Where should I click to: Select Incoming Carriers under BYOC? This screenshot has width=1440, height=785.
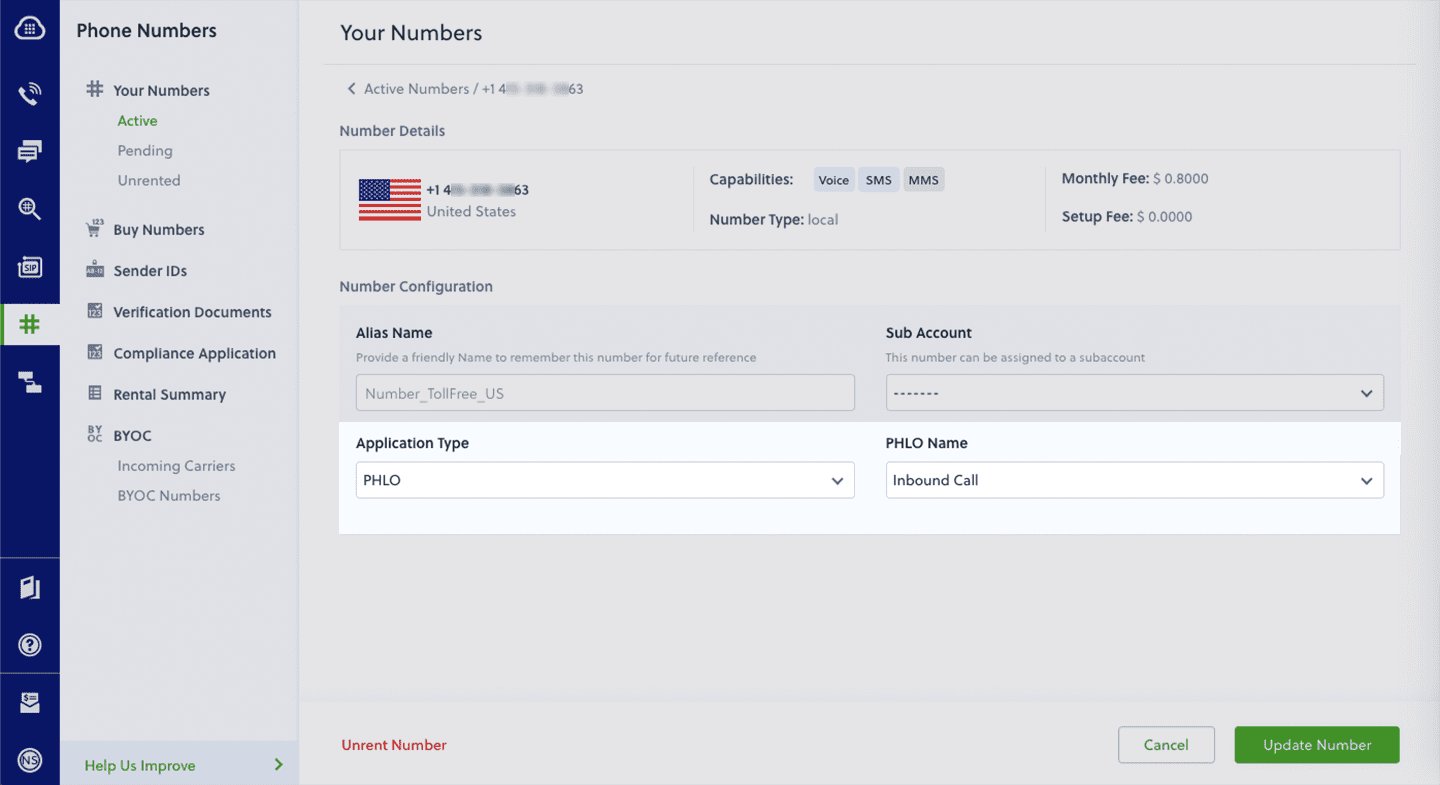[x=176, y=465]
